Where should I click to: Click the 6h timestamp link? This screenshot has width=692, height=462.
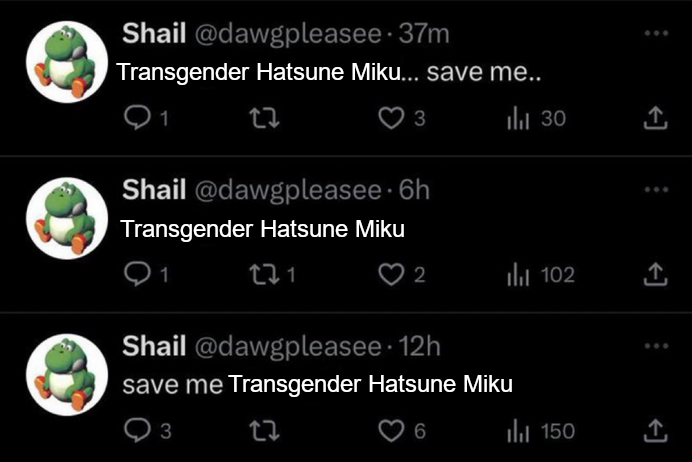[x=414, y=189]
